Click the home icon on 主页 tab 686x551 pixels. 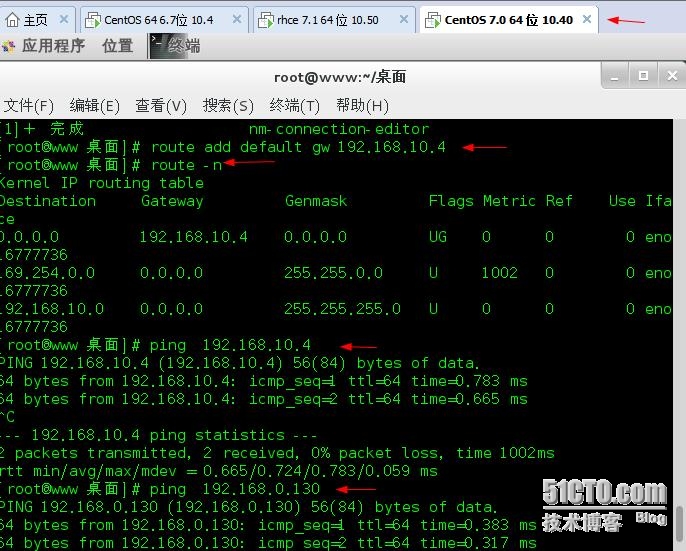pos(13,20)
